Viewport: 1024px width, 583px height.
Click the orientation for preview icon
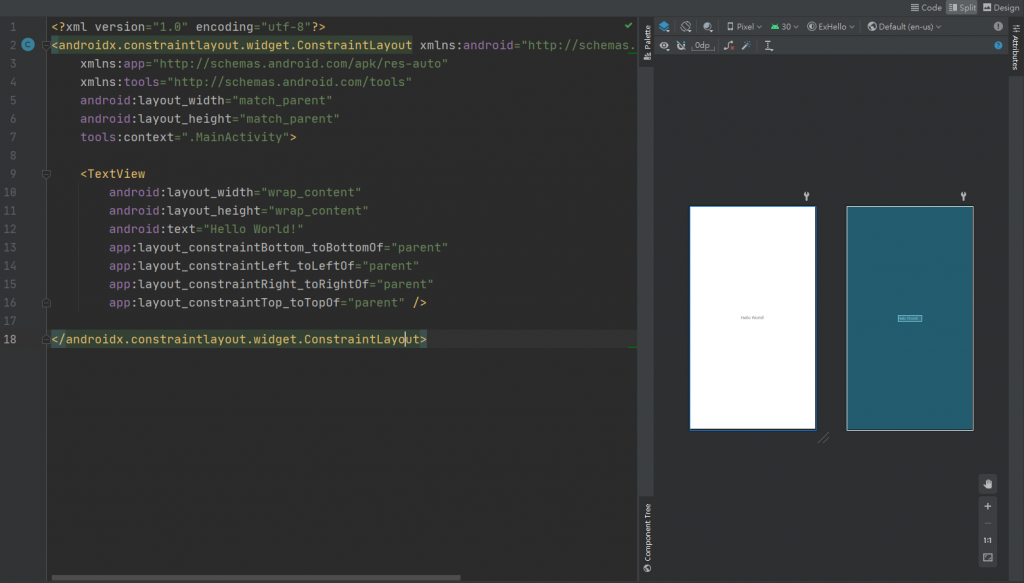pyautogui.click(x=686, y=27)
